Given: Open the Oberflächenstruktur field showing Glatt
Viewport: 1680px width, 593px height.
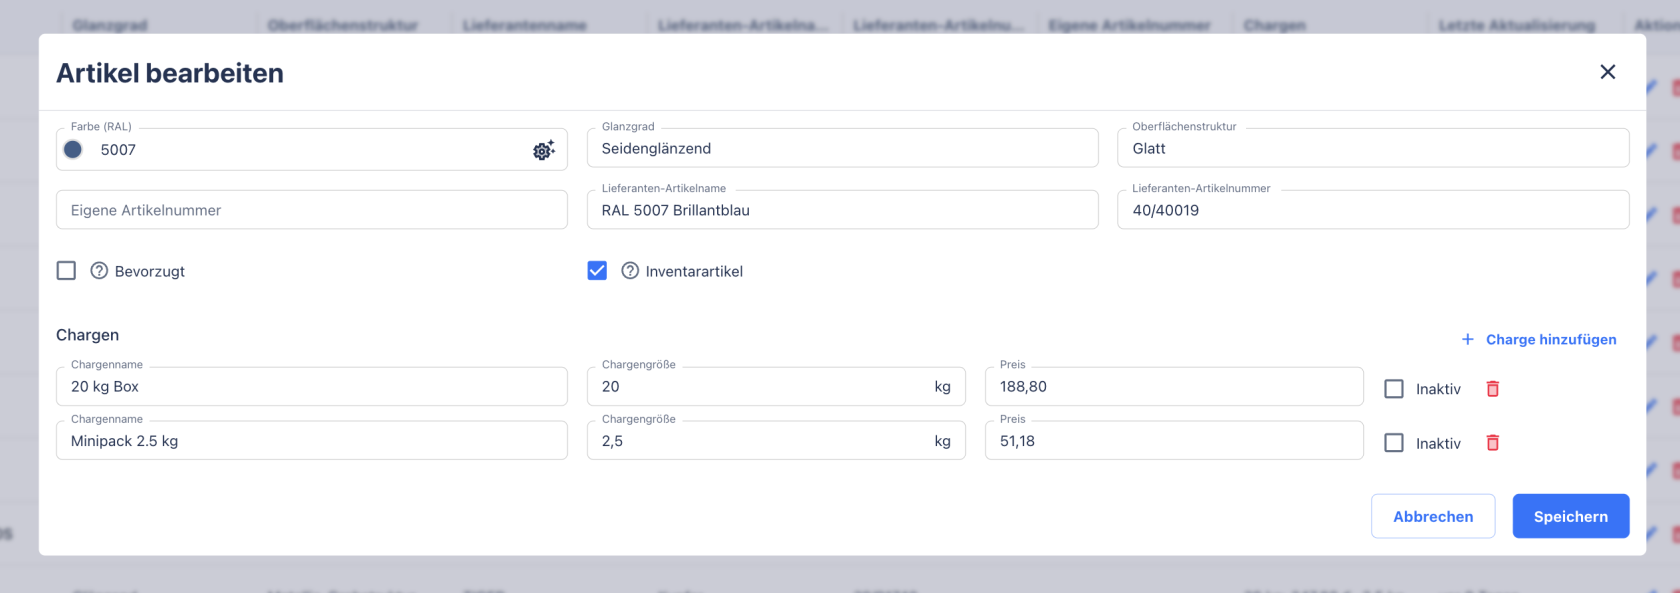Looking at the screenshot, I should 1372,149.
